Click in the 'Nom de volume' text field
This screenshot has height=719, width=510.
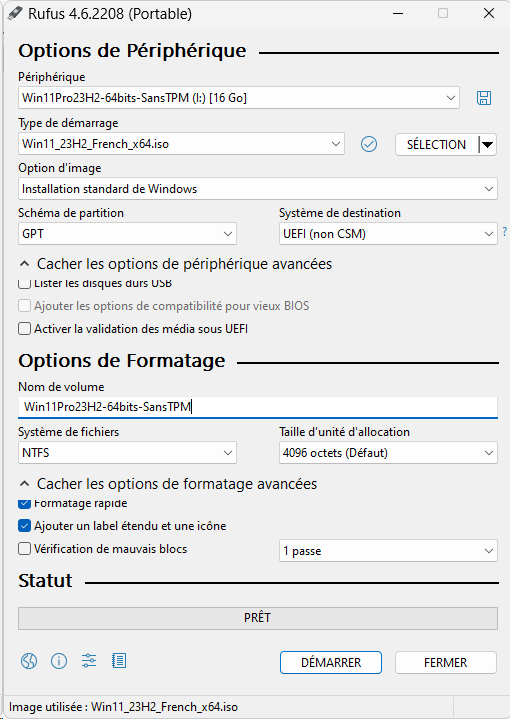pyautogui.click(x=258, y=407)
